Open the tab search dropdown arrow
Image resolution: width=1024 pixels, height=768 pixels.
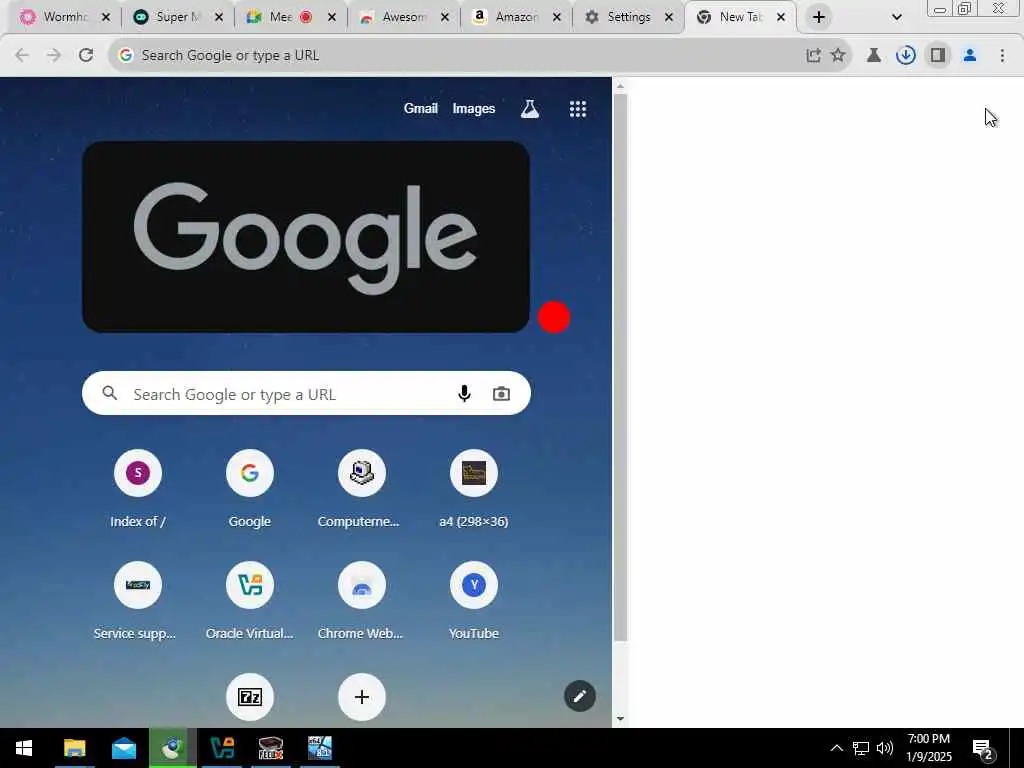point(897,18)
